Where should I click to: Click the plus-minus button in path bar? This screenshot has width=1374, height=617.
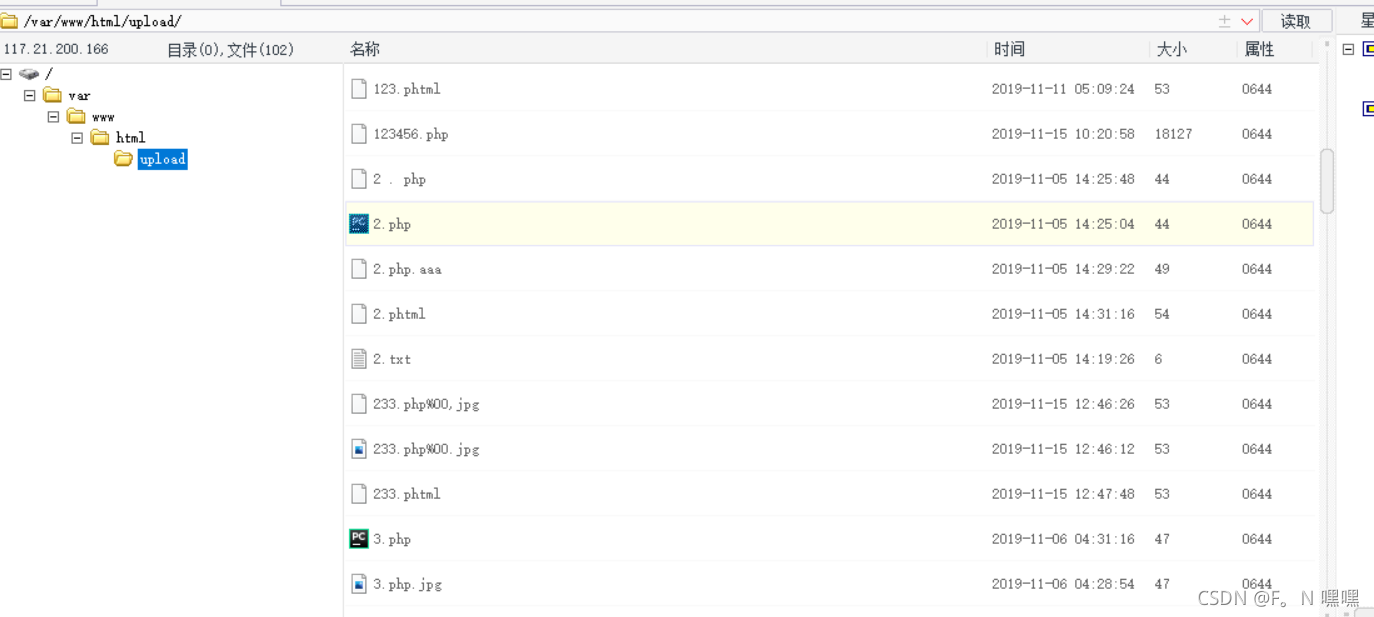(x=1224, y=21)
